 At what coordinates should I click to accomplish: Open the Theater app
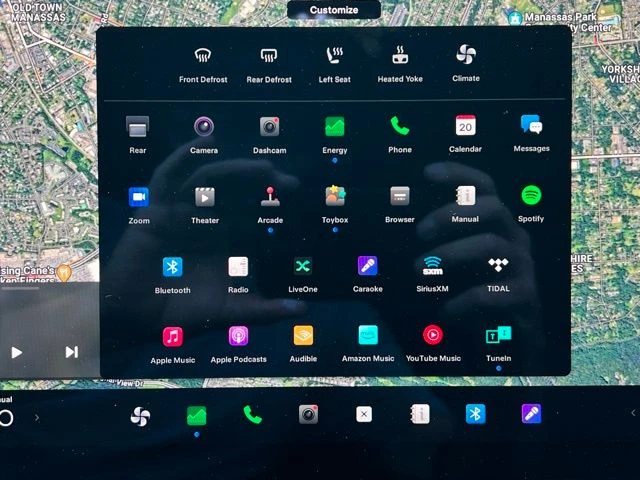coord(205,205)
